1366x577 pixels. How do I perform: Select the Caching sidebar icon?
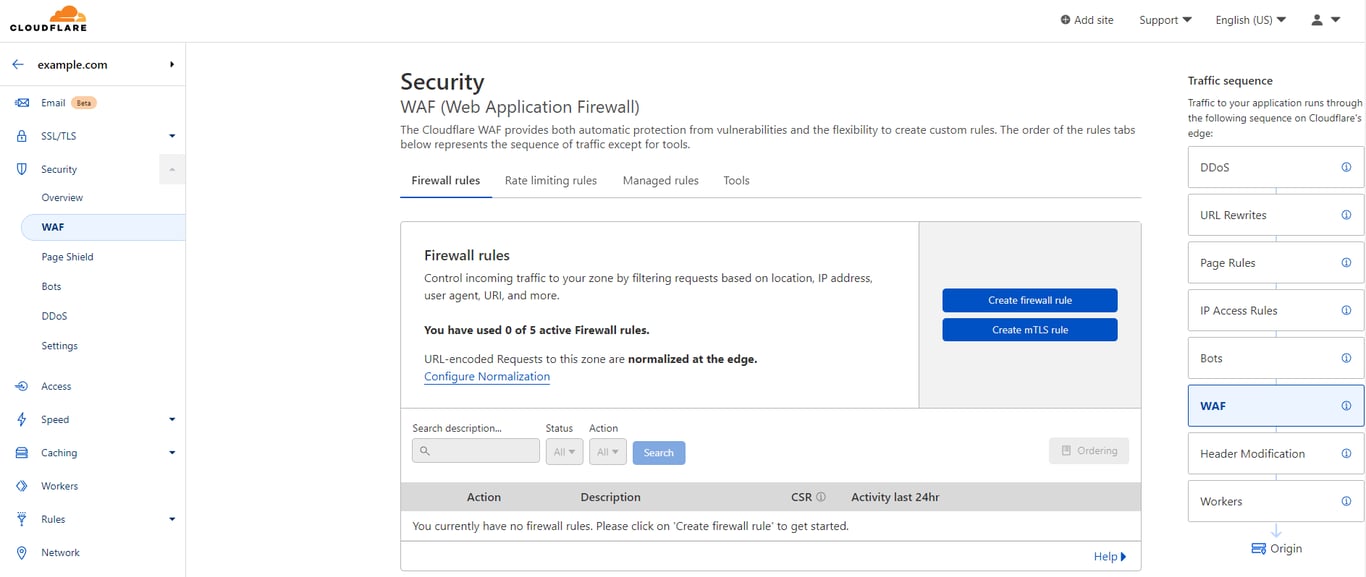(x=22, y=452)
